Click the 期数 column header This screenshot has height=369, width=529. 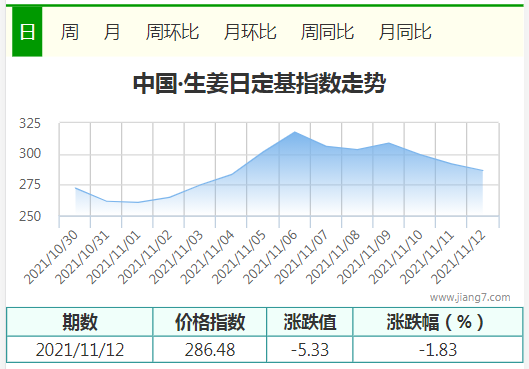pos(80,322)
